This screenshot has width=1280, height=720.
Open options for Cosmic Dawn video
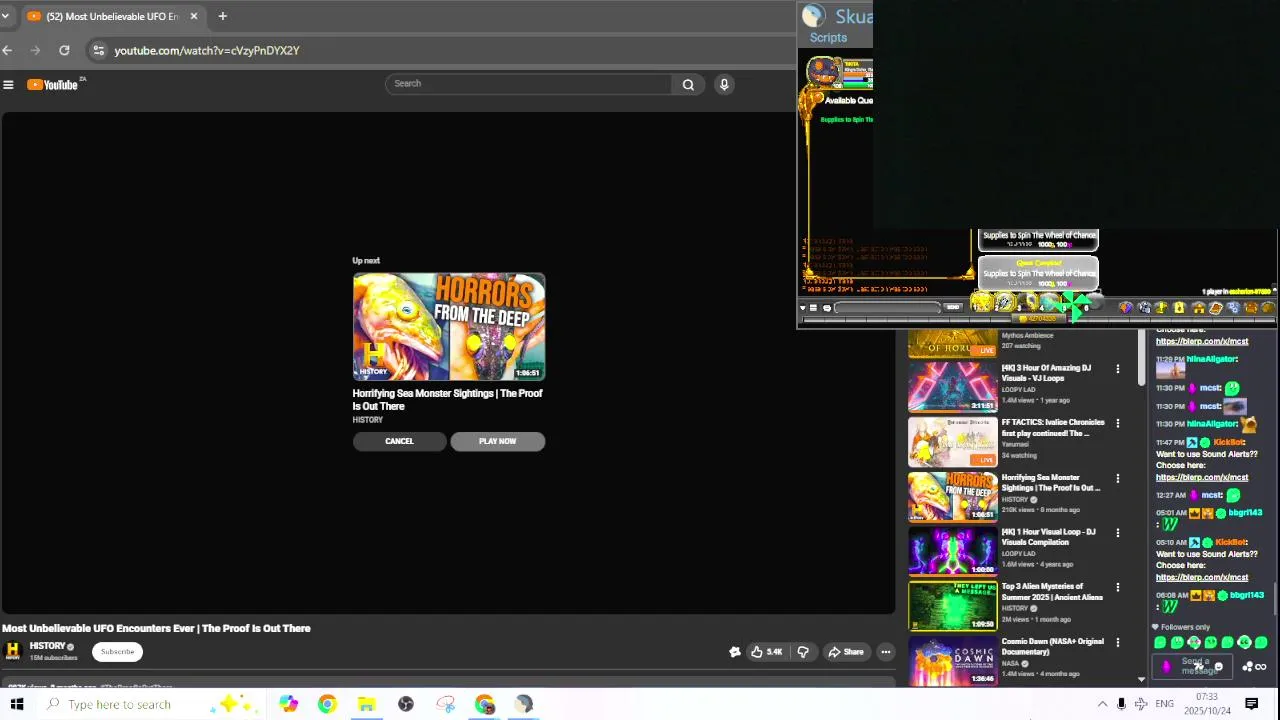pyautogui.click(x=1117, y=643)
